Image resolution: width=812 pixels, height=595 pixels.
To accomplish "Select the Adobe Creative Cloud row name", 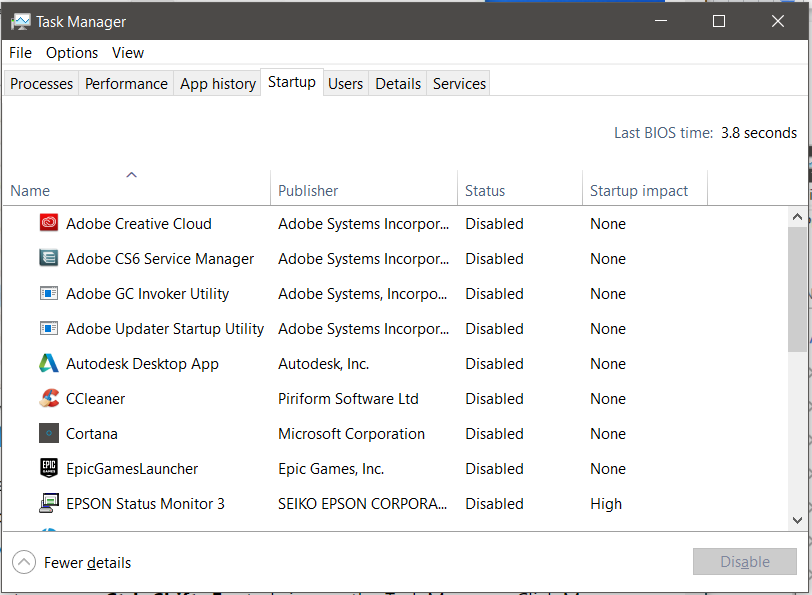I will 139,224.
